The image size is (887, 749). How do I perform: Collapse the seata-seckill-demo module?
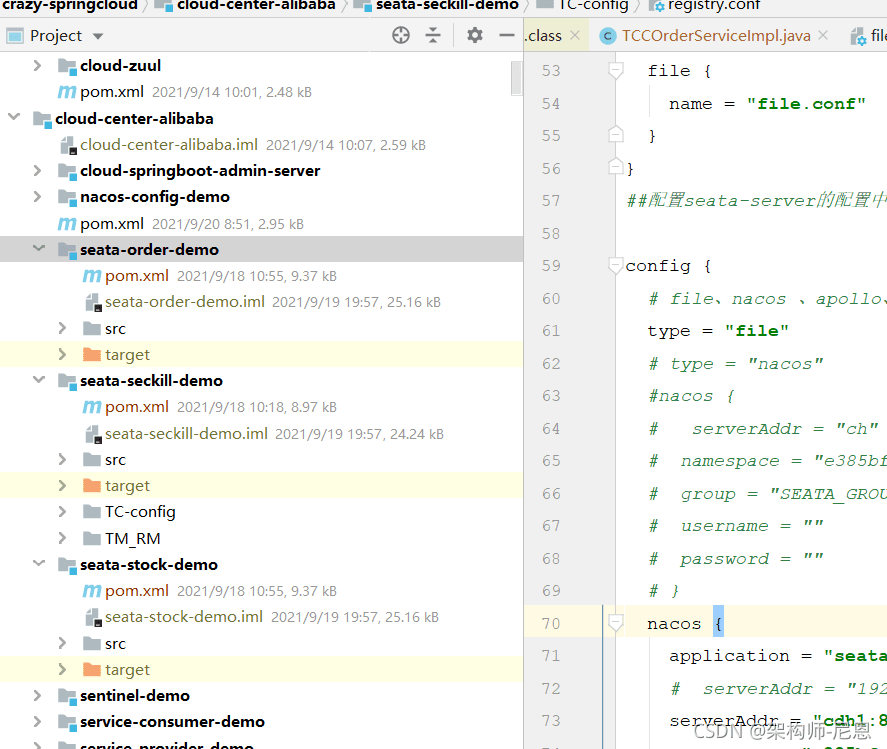38,380
